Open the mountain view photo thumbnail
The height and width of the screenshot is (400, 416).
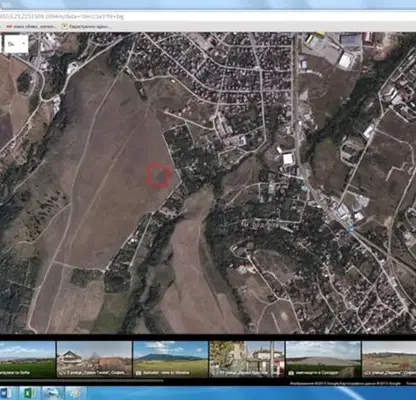[170, 359]
